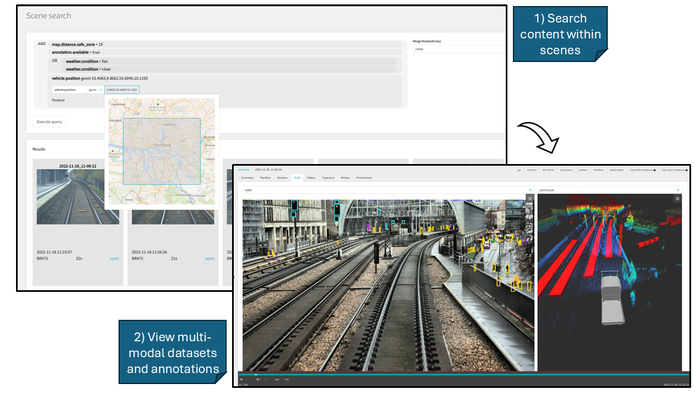The image size is (700, 395).
Task: Click the coordinates value input field
Action: coord(122,90)
